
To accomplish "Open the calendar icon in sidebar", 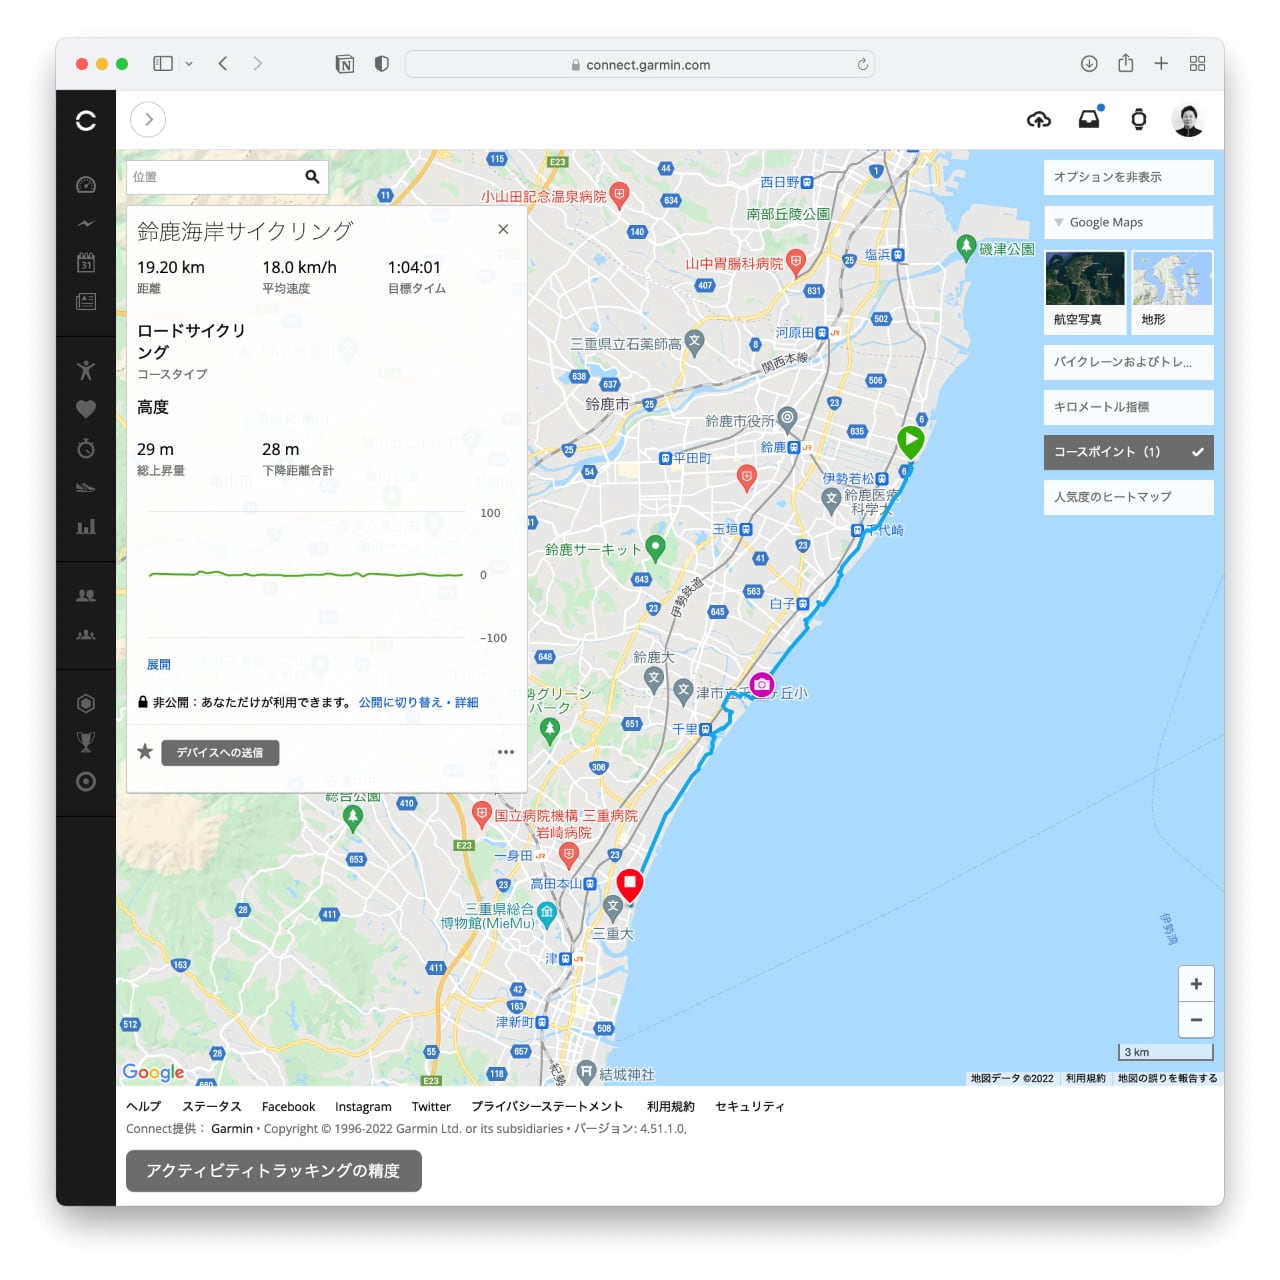I will click(x=86, y=262).
